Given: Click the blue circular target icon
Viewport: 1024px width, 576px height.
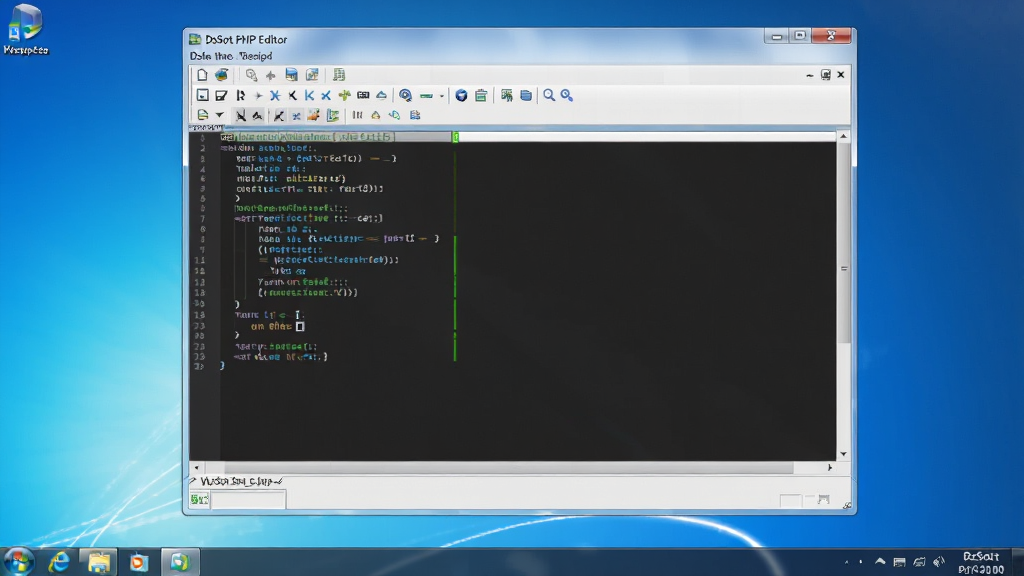Looking at the screenshot, I should click(406, 95).
